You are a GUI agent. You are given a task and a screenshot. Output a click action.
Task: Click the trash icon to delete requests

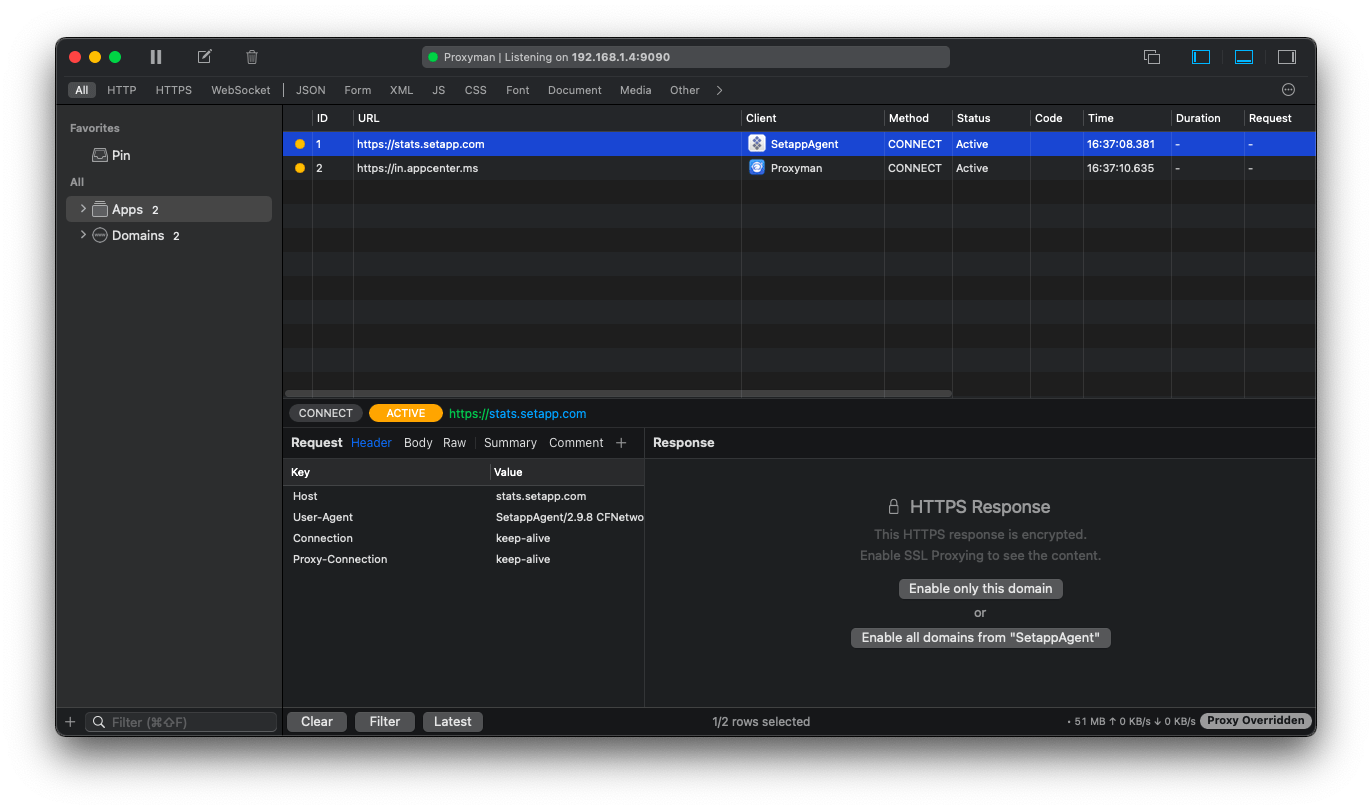251,57
